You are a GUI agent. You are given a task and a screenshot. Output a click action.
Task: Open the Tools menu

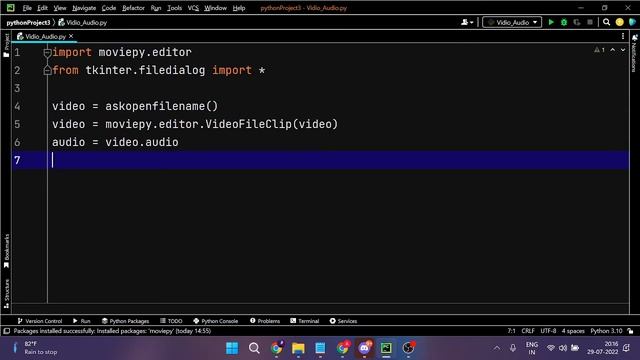coord(174,8)
